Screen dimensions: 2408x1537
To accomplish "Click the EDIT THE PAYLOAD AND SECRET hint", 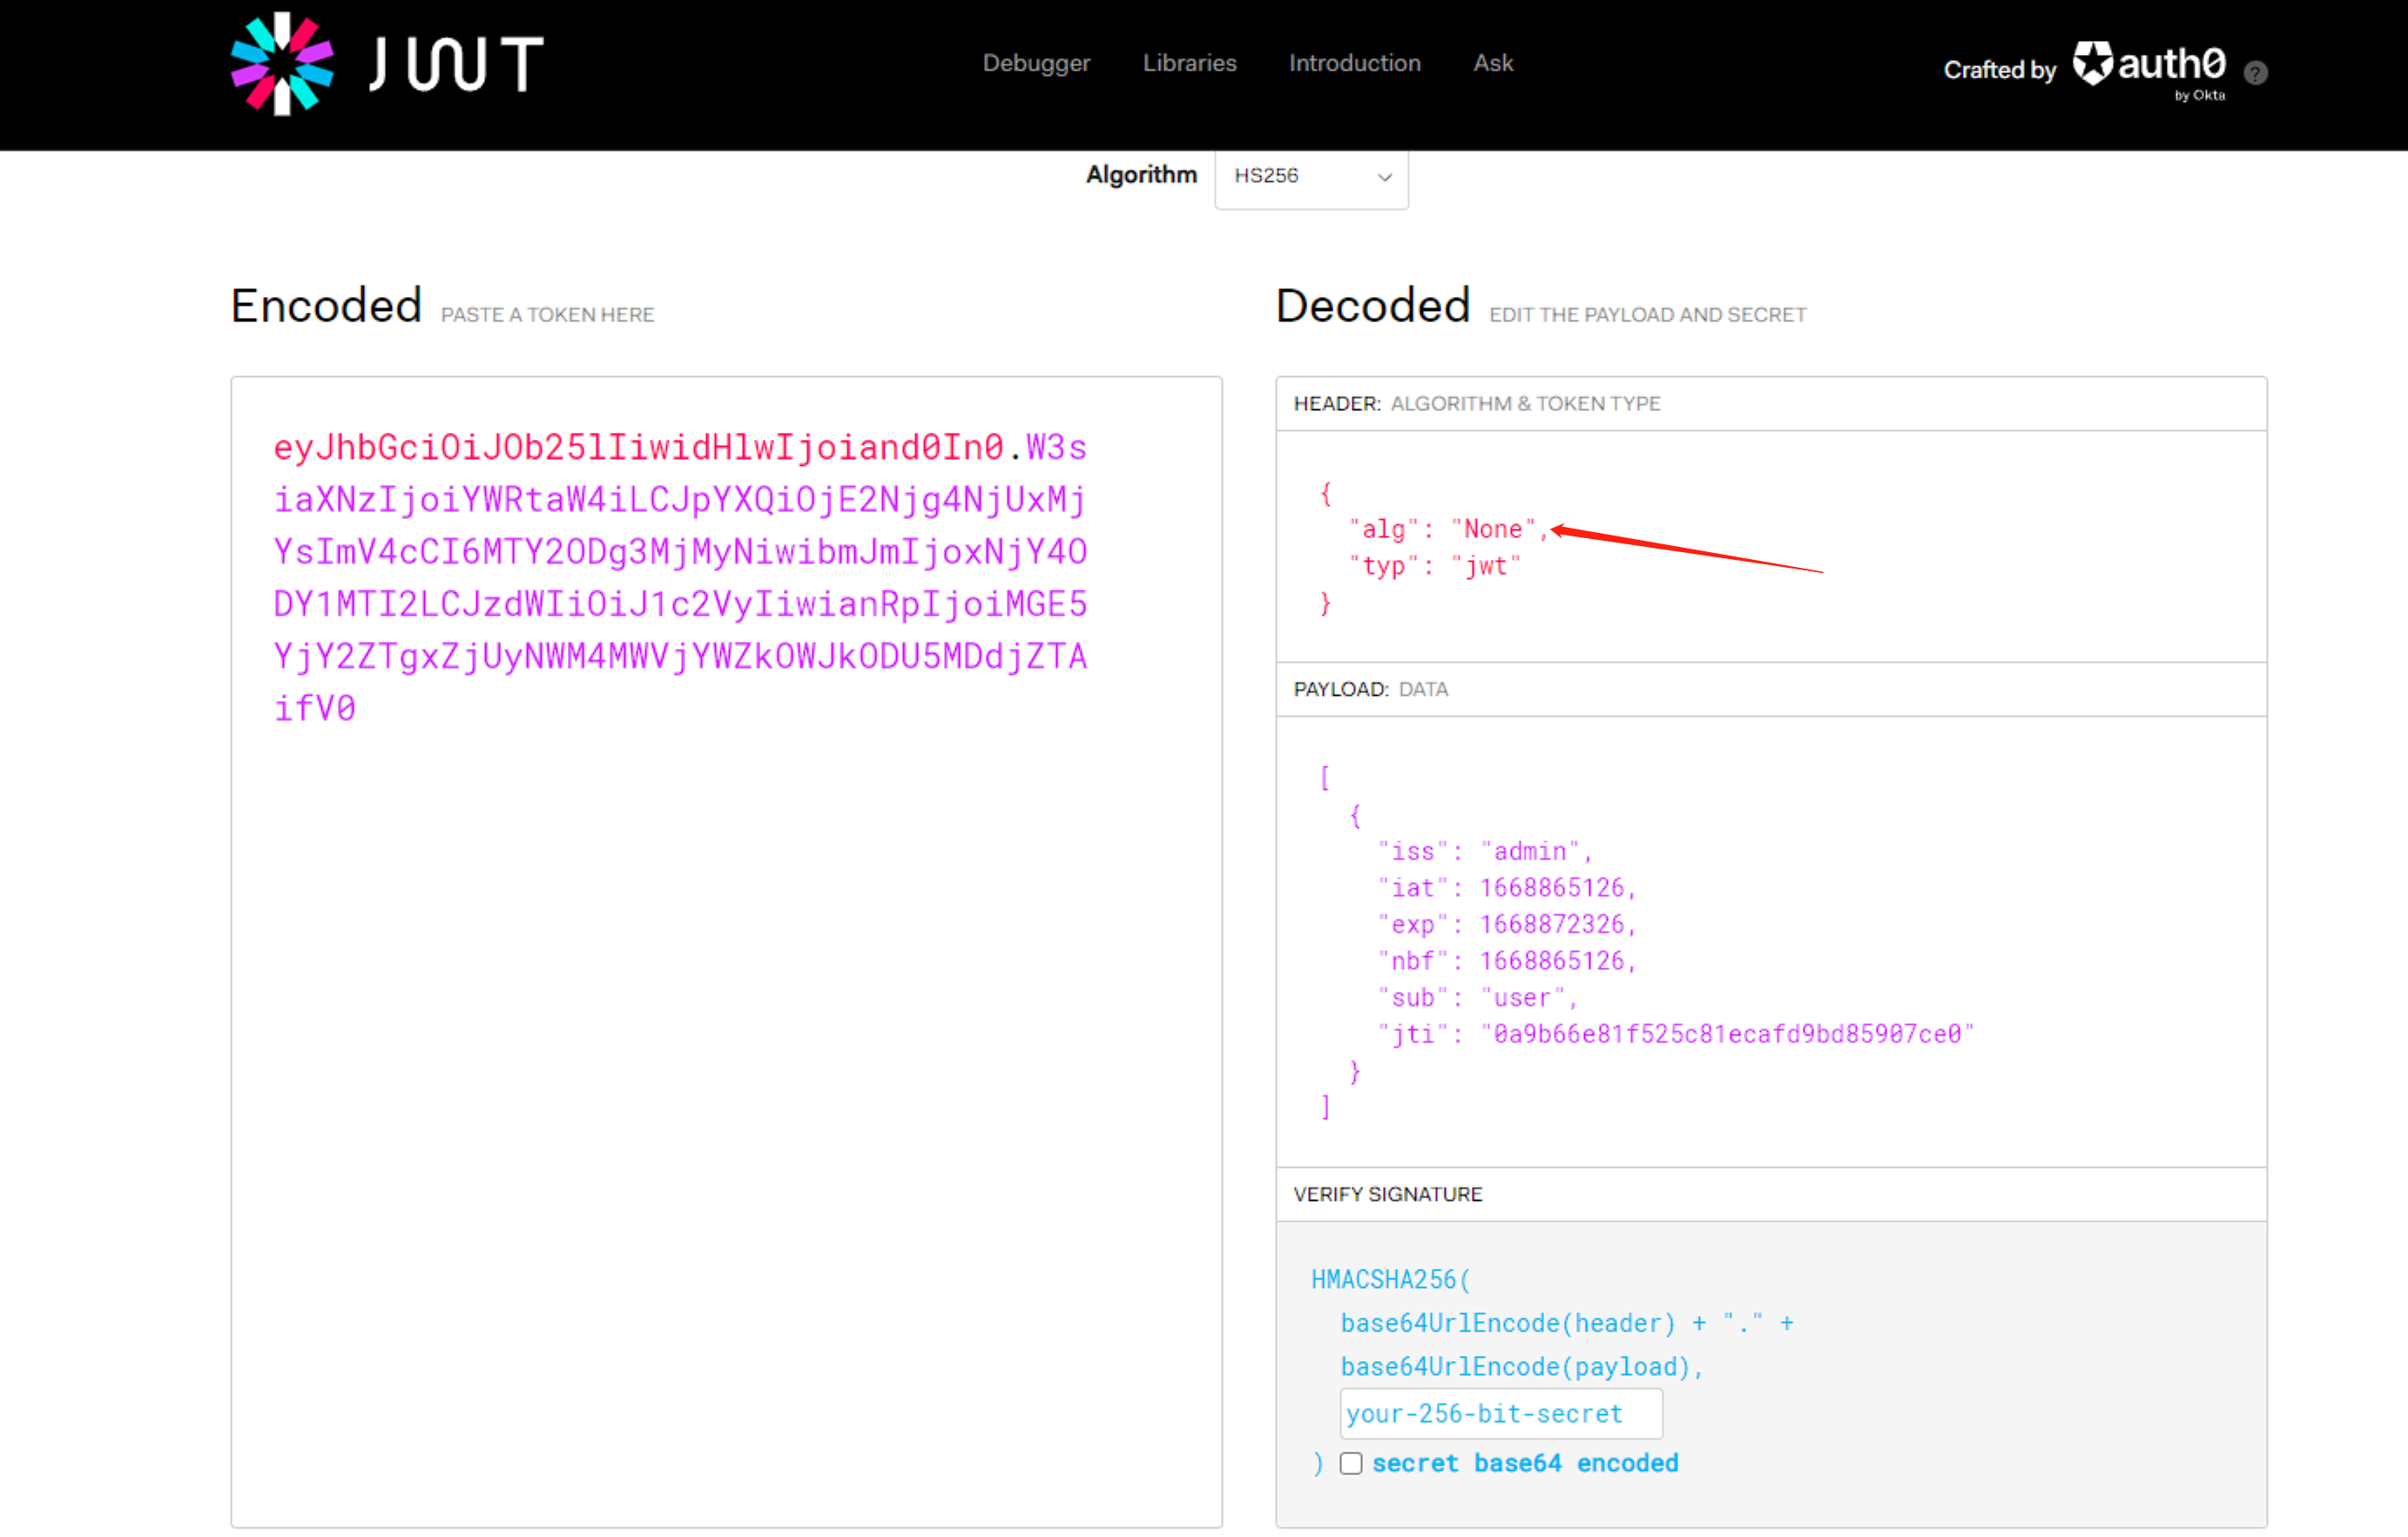I will click(1647, 315).
